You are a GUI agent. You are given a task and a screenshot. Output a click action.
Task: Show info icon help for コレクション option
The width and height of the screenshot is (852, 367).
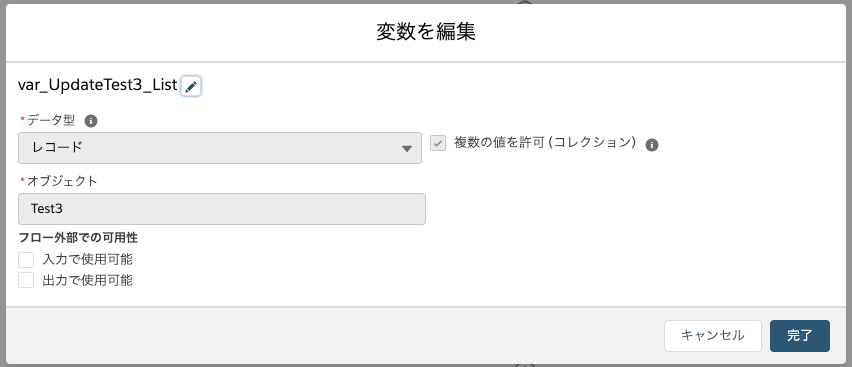[652, 145]
